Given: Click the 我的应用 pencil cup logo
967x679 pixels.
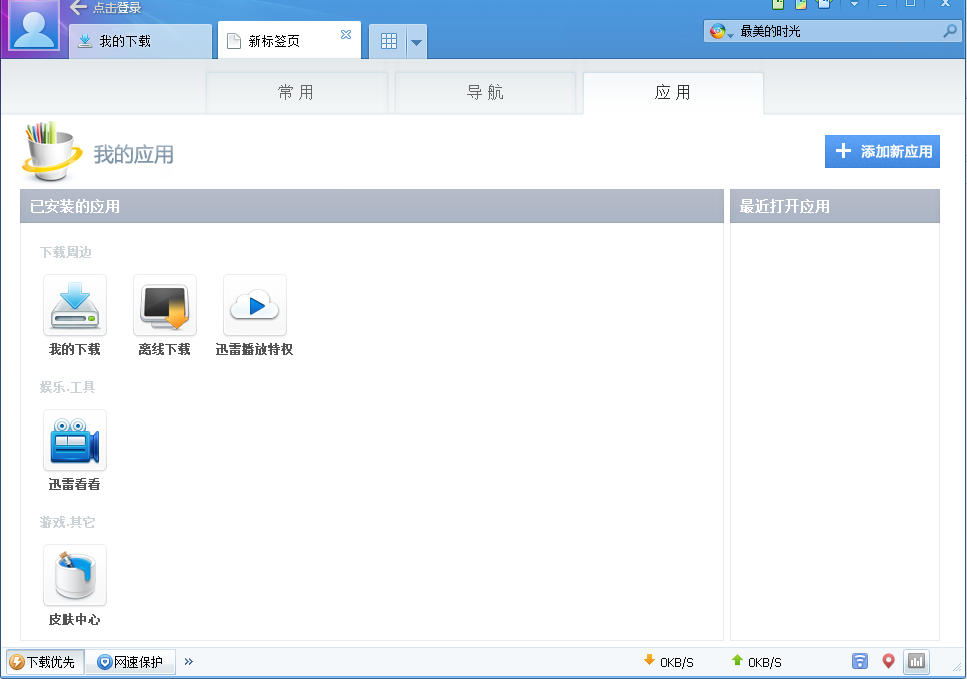Looking at the screenshot, I should coord(52,151).
